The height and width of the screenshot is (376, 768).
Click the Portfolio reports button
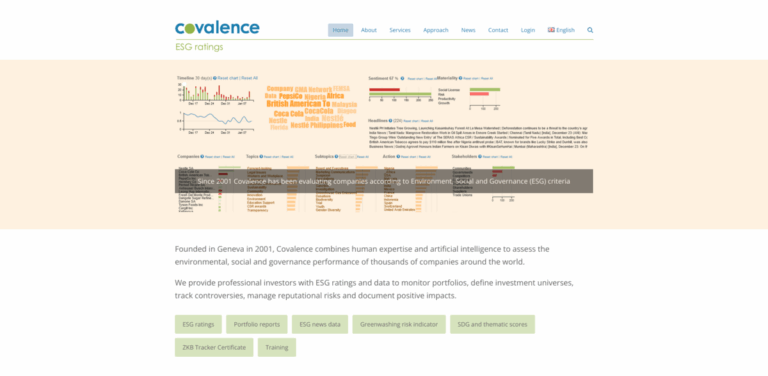pyautogui.click(x=257, y=325)
